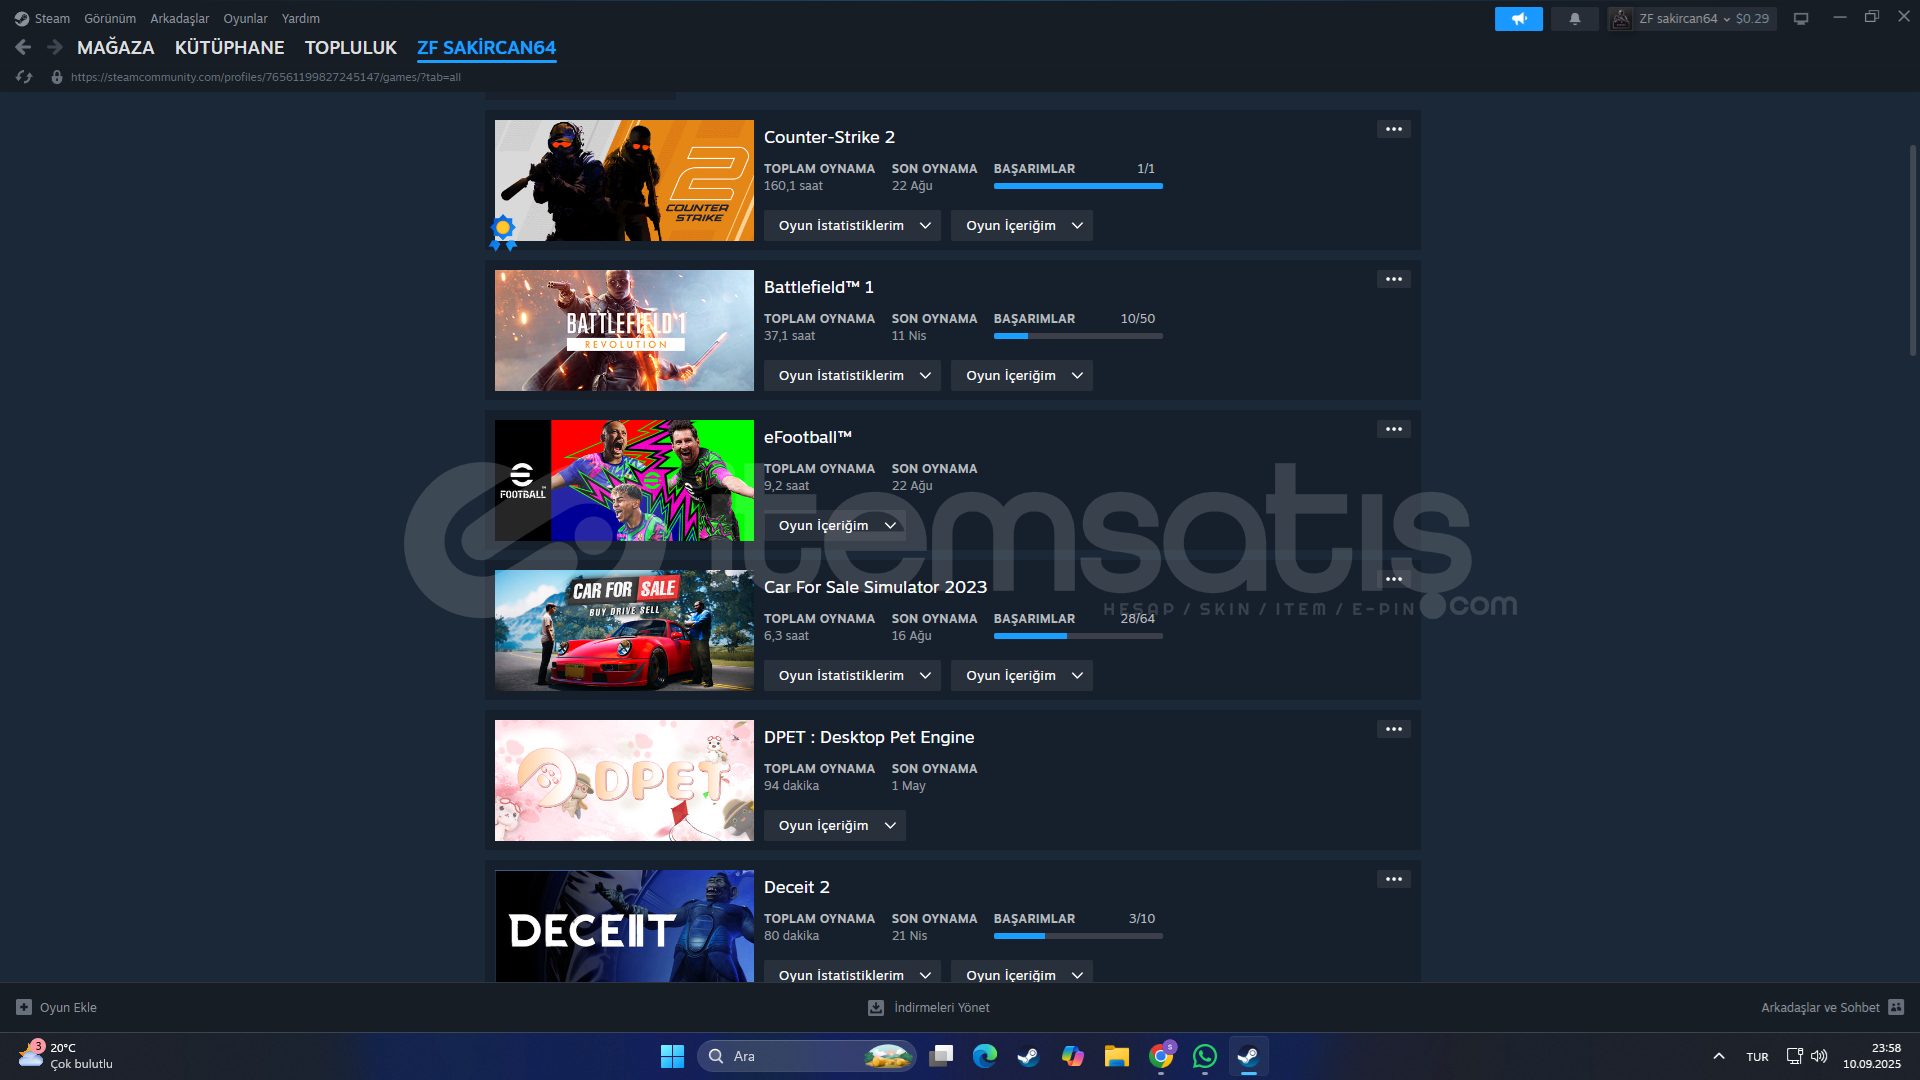Open the Deceit 2 three-dot menu

[1393, 879]
